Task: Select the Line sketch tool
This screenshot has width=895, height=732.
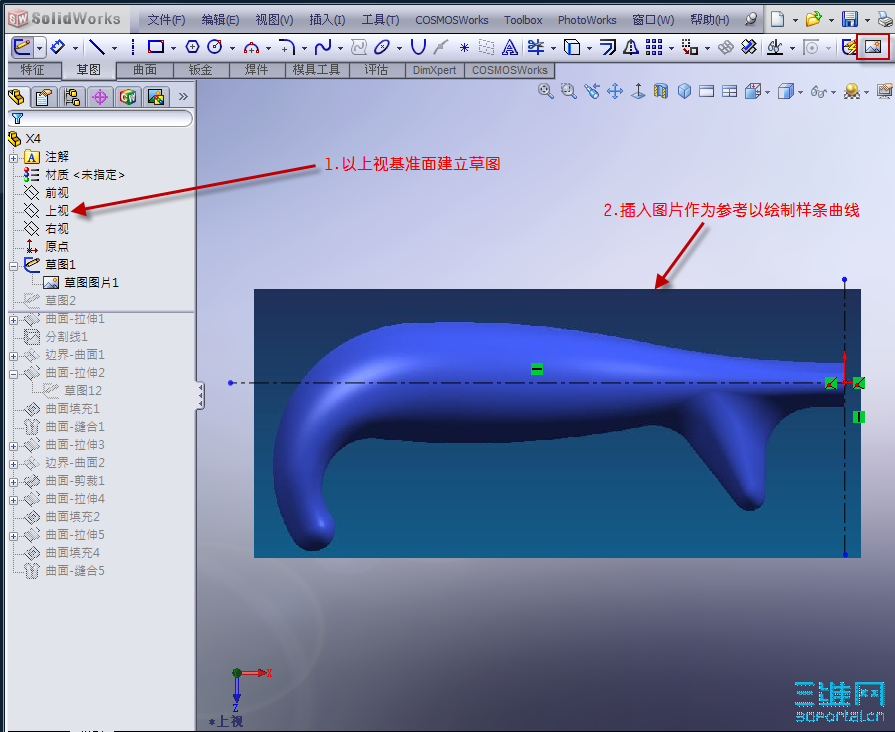Action: pos(97,47)
